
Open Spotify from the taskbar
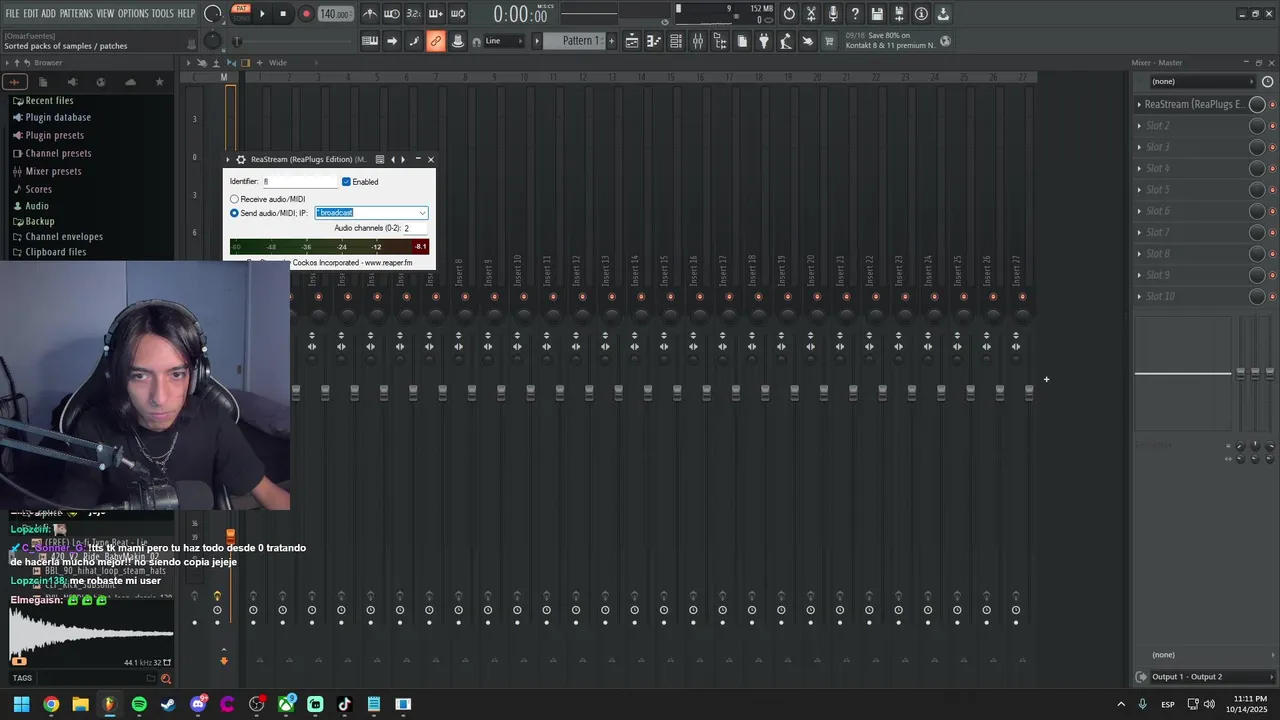pos(139,704)
